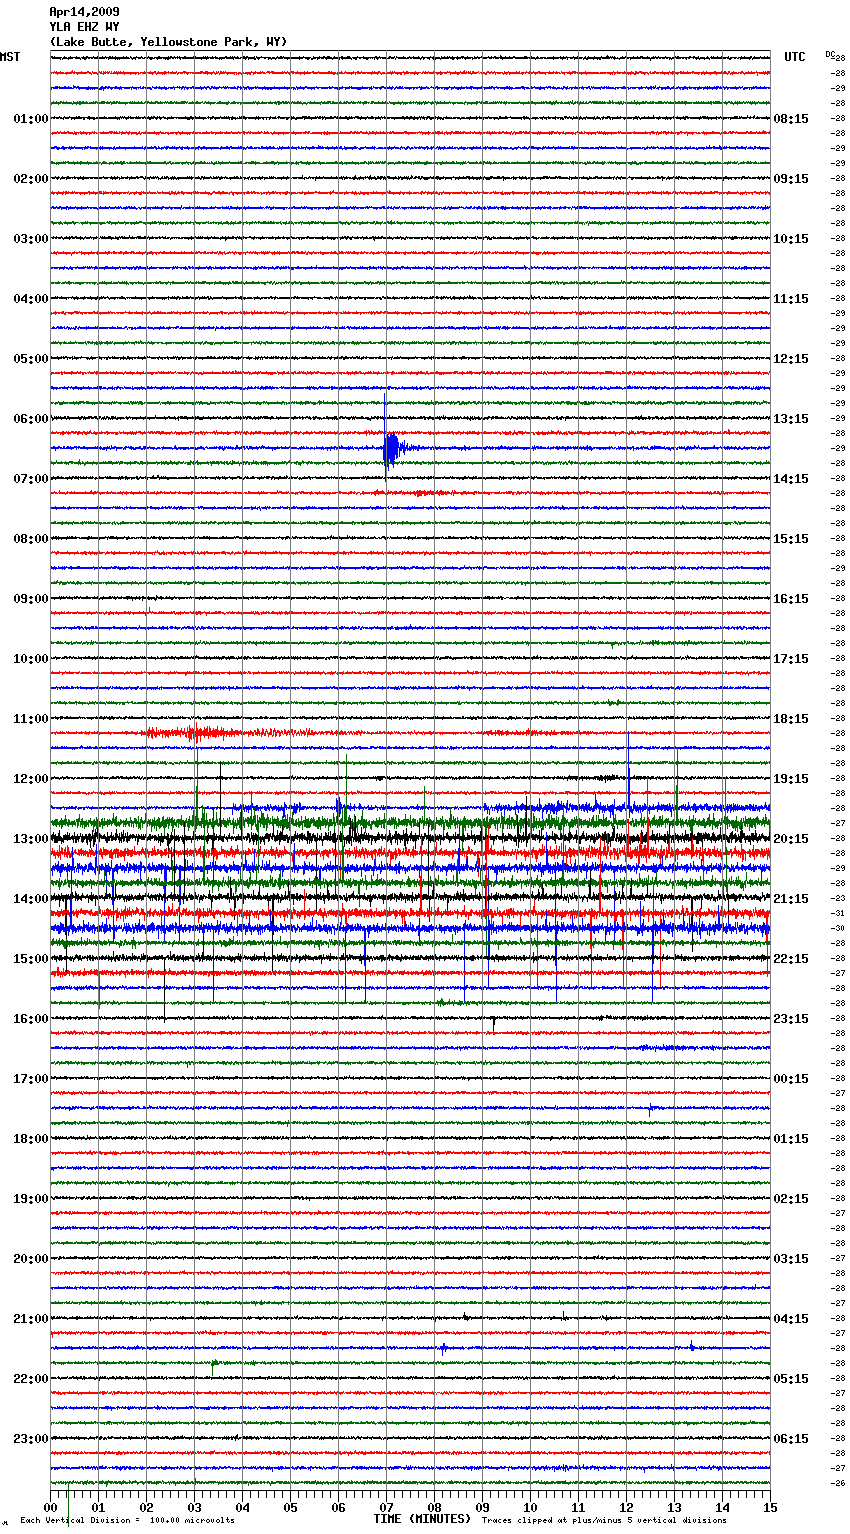
Task: Select minute 07 on the bottom axis
Action: pos(386,1507)
